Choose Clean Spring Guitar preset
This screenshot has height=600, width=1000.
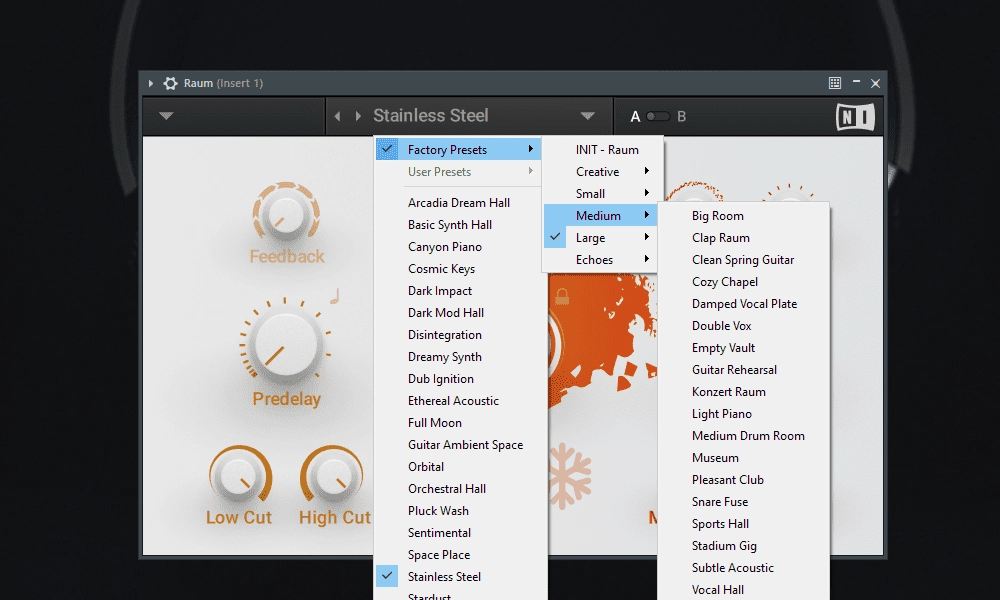743,260
